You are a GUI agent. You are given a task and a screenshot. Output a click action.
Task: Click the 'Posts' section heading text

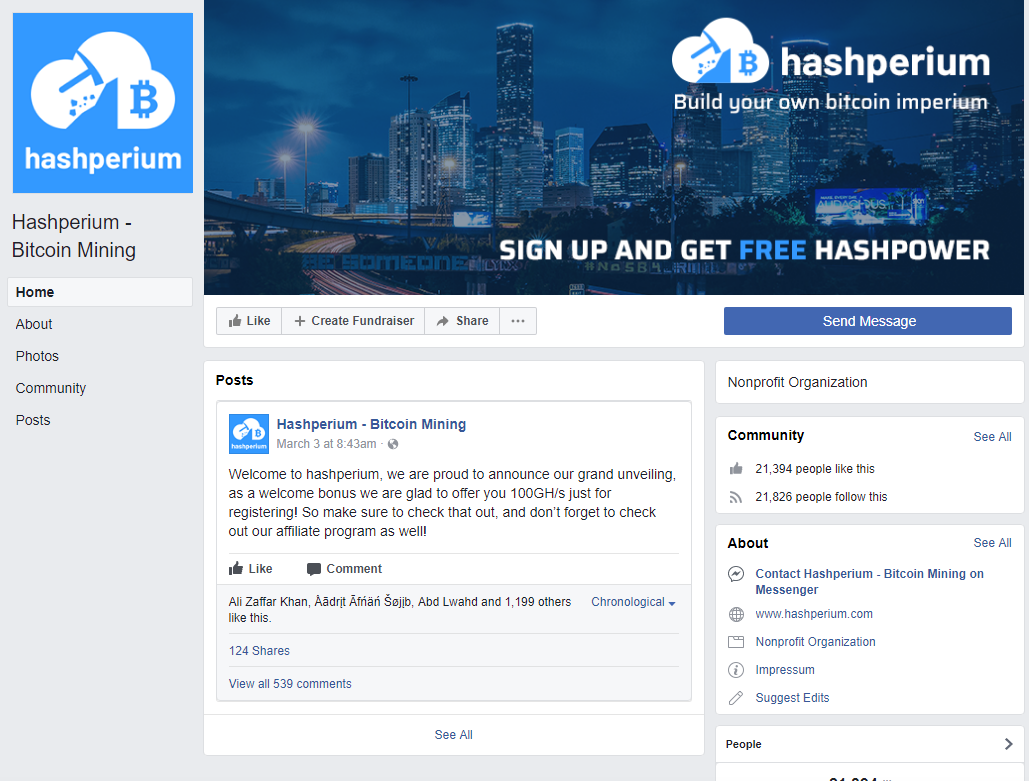(x=234, y=381)
